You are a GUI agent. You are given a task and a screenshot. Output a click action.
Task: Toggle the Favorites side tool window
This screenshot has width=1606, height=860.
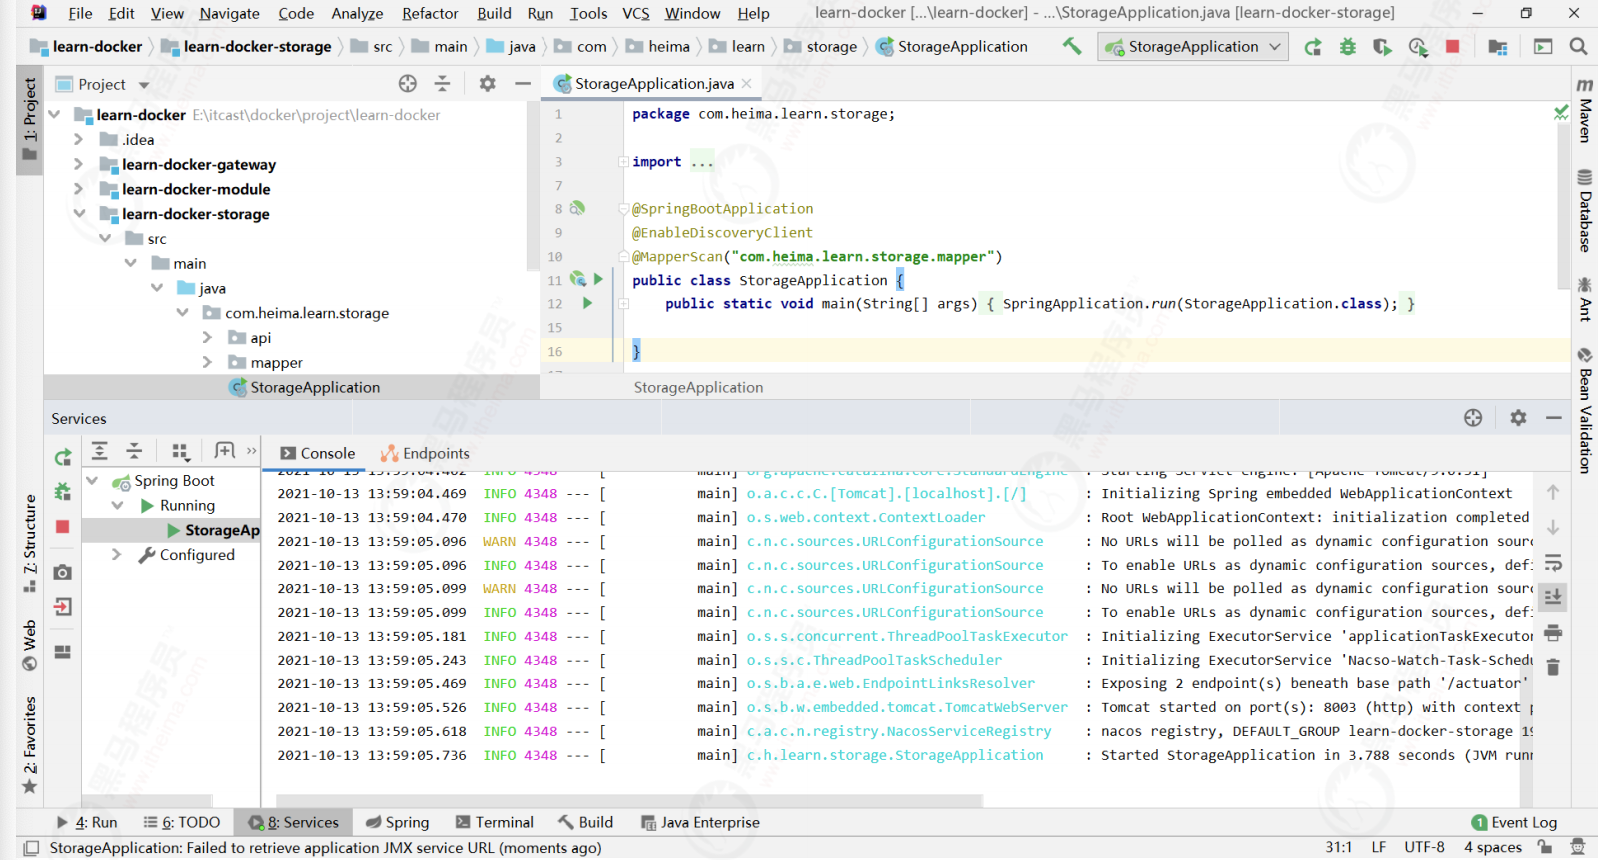click(29, 745)
